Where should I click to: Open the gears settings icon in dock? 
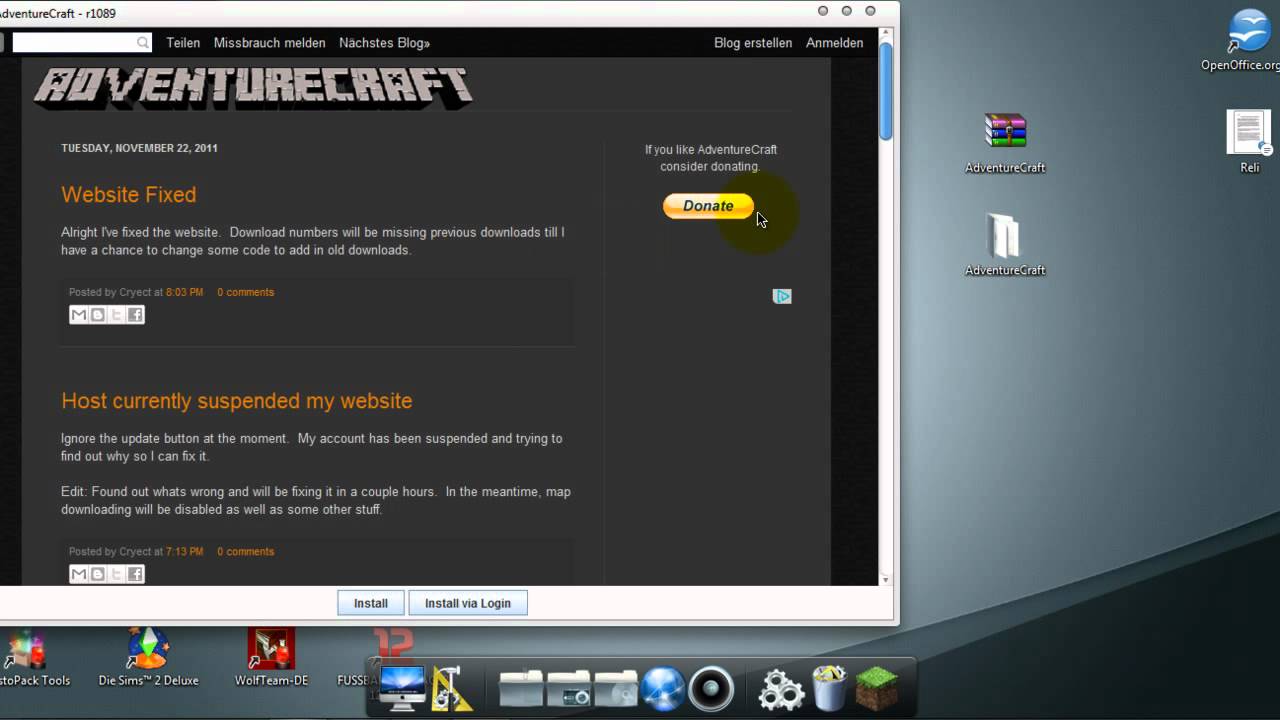pos(781,690)
